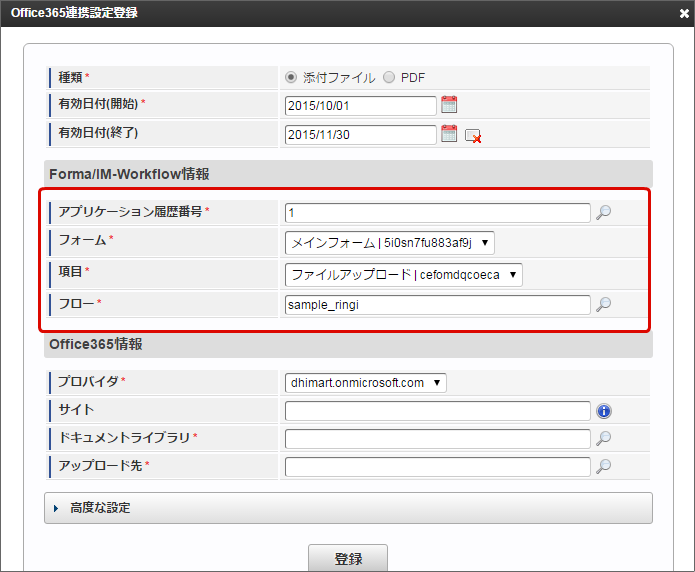Clear the end date with red-x icon
Image resolution: width=695 pixels, height=572 pixels.
click(473, 136)
